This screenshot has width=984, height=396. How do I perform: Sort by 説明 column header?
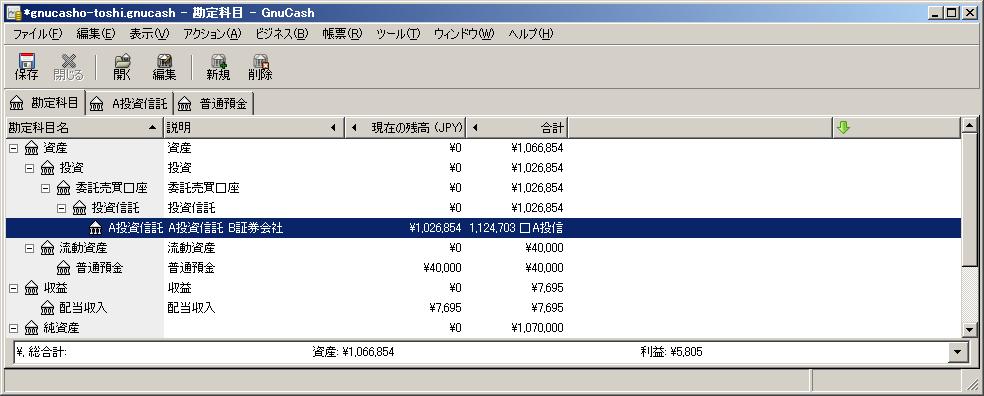[254, 128]
